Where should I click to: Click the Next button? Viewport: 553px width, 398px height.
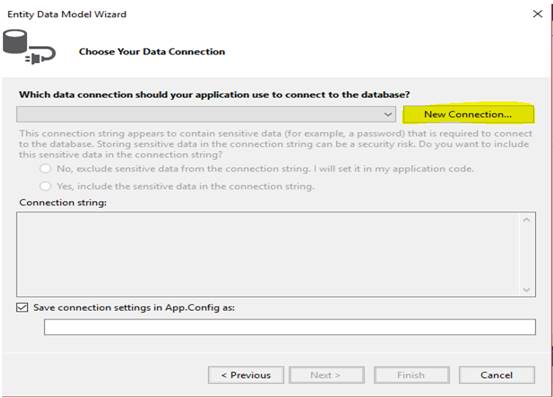(327, 375)
